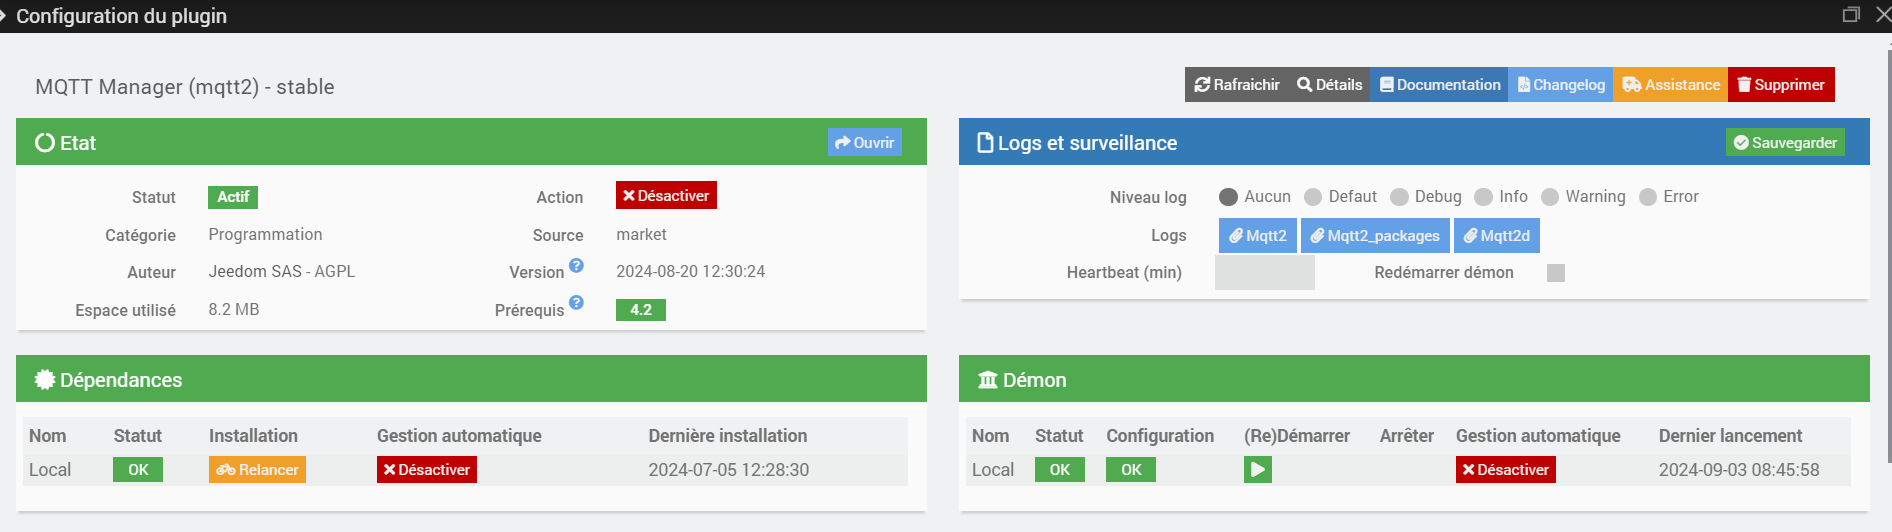Click Sauvegarder in the Logs panel
Screen dimensions: 1892x532
click(1785, 143)
